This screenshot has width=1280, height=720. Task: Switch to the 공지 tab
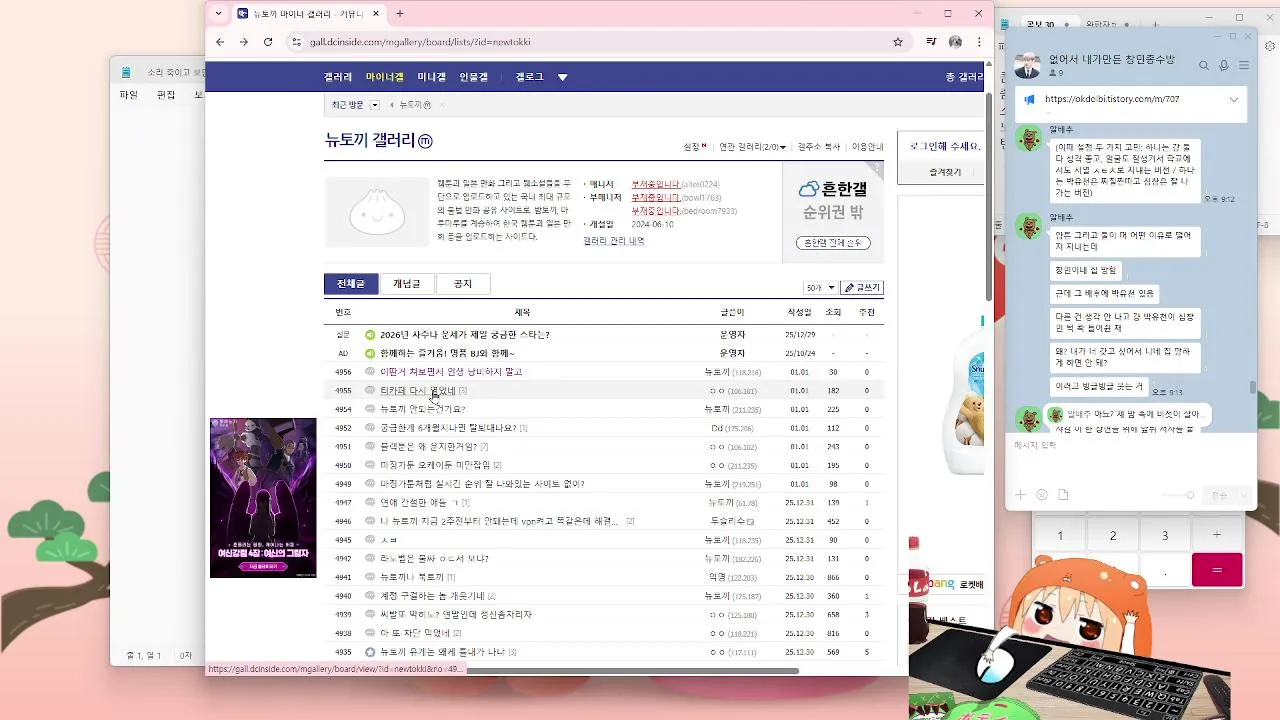(463, 284)
